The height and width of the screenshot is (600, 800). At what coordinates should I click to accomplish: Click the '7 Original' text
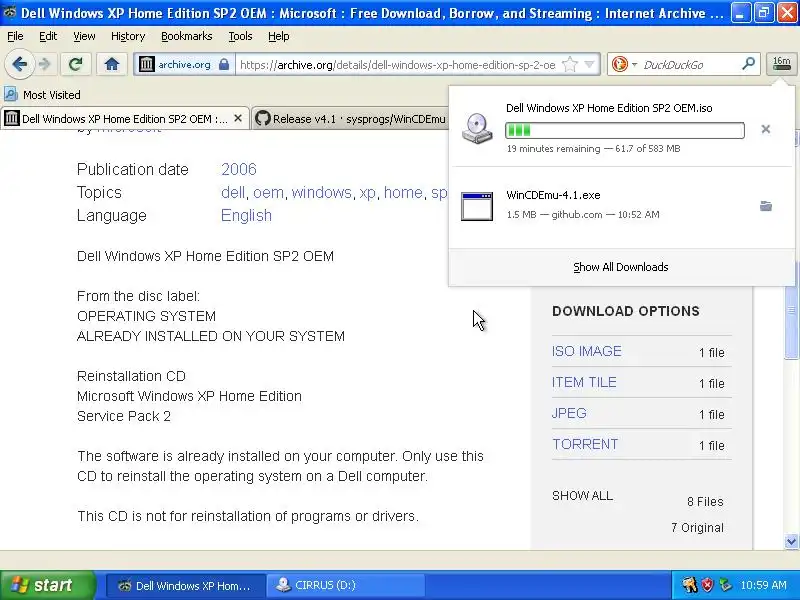coord(697,528)
